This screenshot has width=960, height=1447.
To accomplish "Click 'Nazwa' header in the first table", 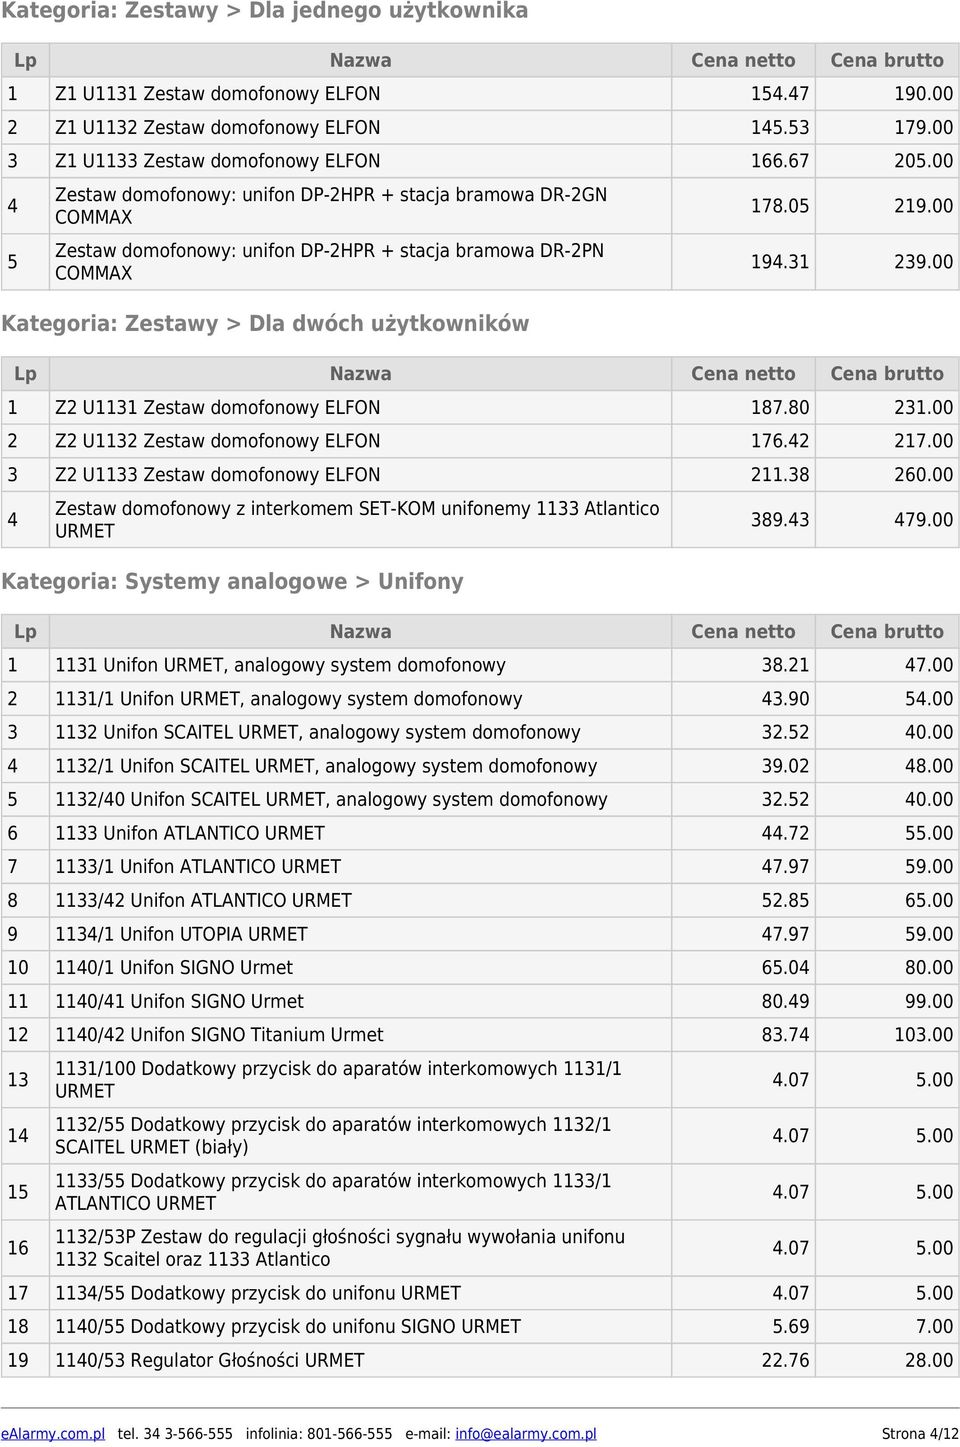I will pyautogui.click(x=361, y=61).
